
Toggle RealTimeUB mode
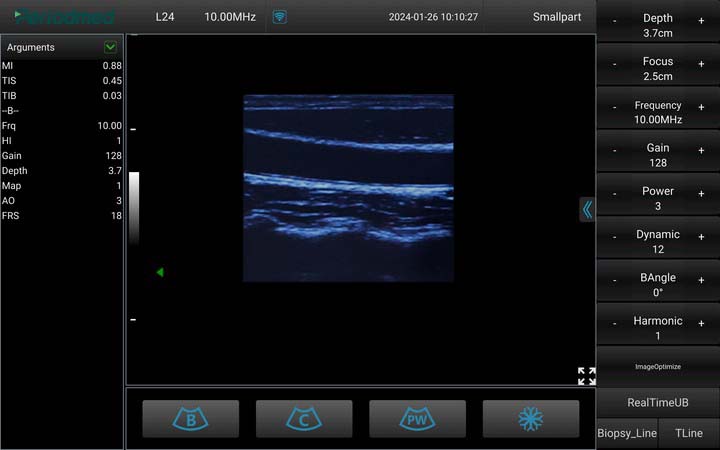pyautogui.click(x=657, y=402)
